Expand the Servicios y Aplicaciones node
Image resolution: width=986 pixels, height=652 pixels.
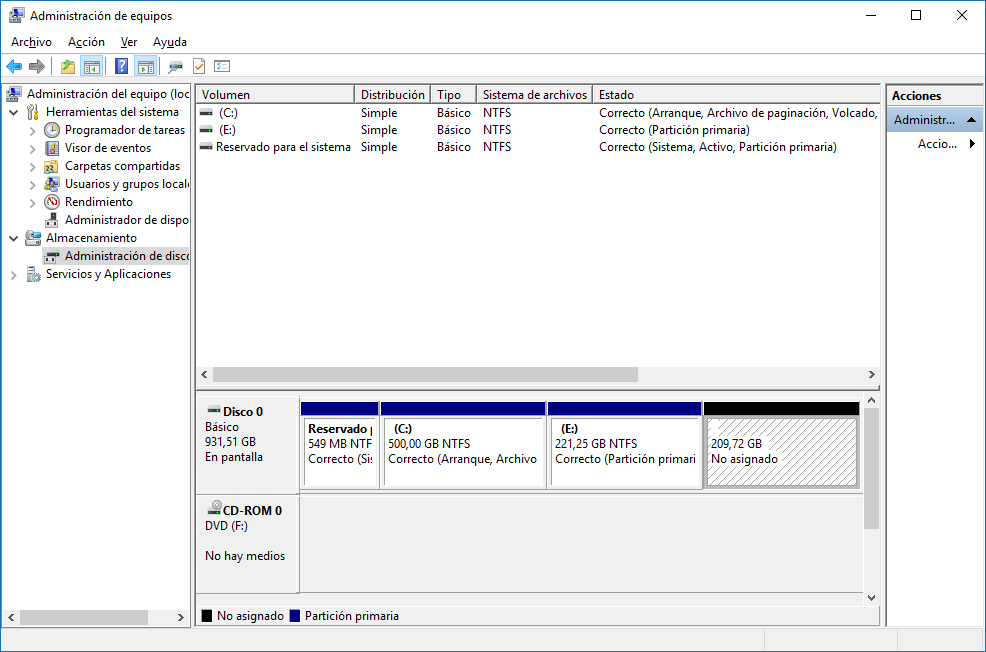coord(14,275)
